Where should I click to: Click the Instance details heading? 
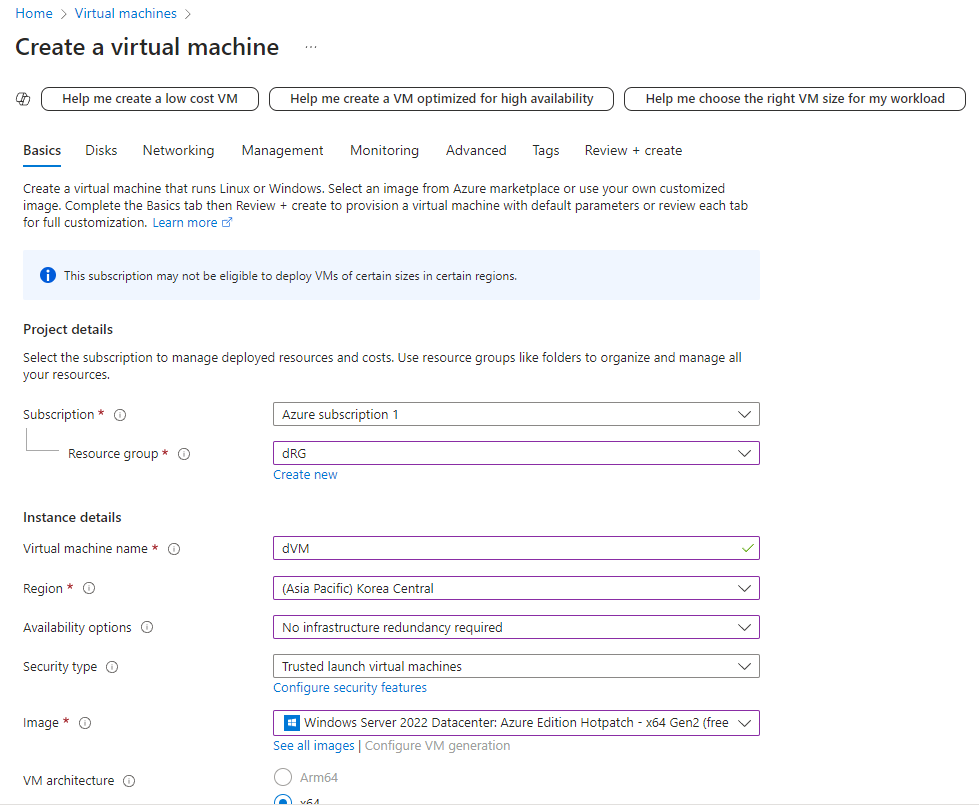72,517
